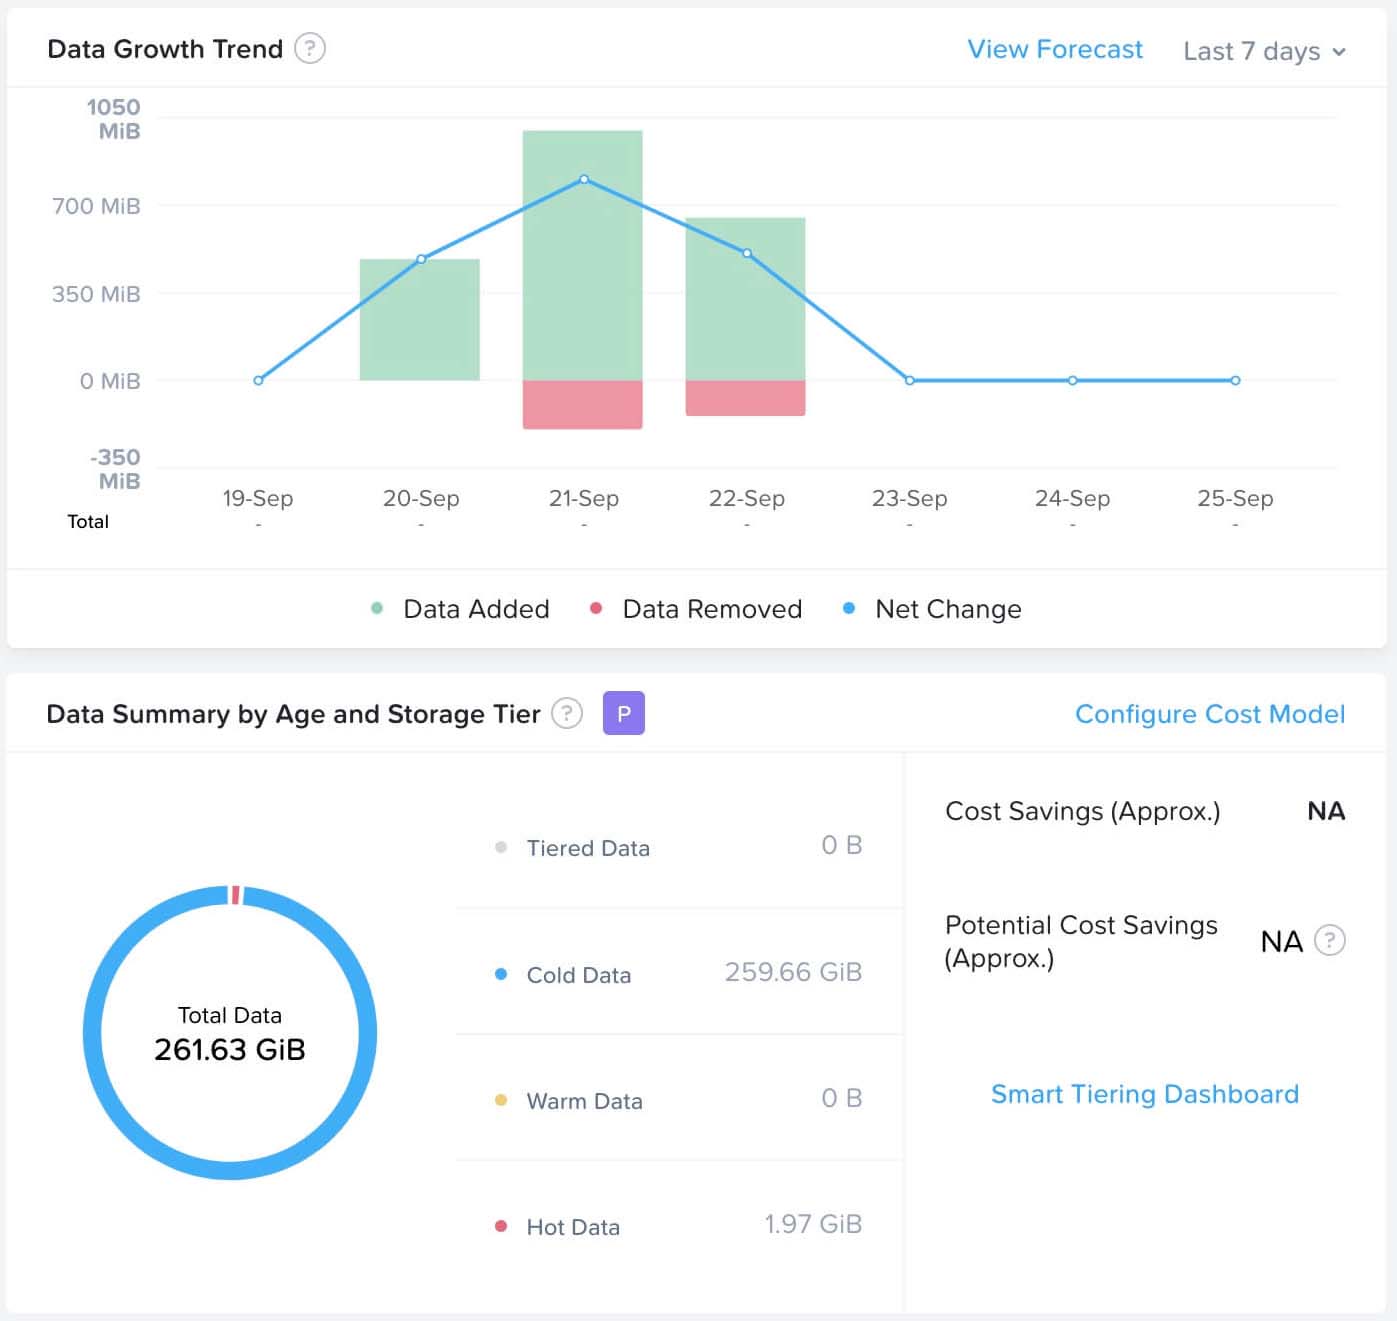Click help icon beside Data Summary title

coord(567,713)
